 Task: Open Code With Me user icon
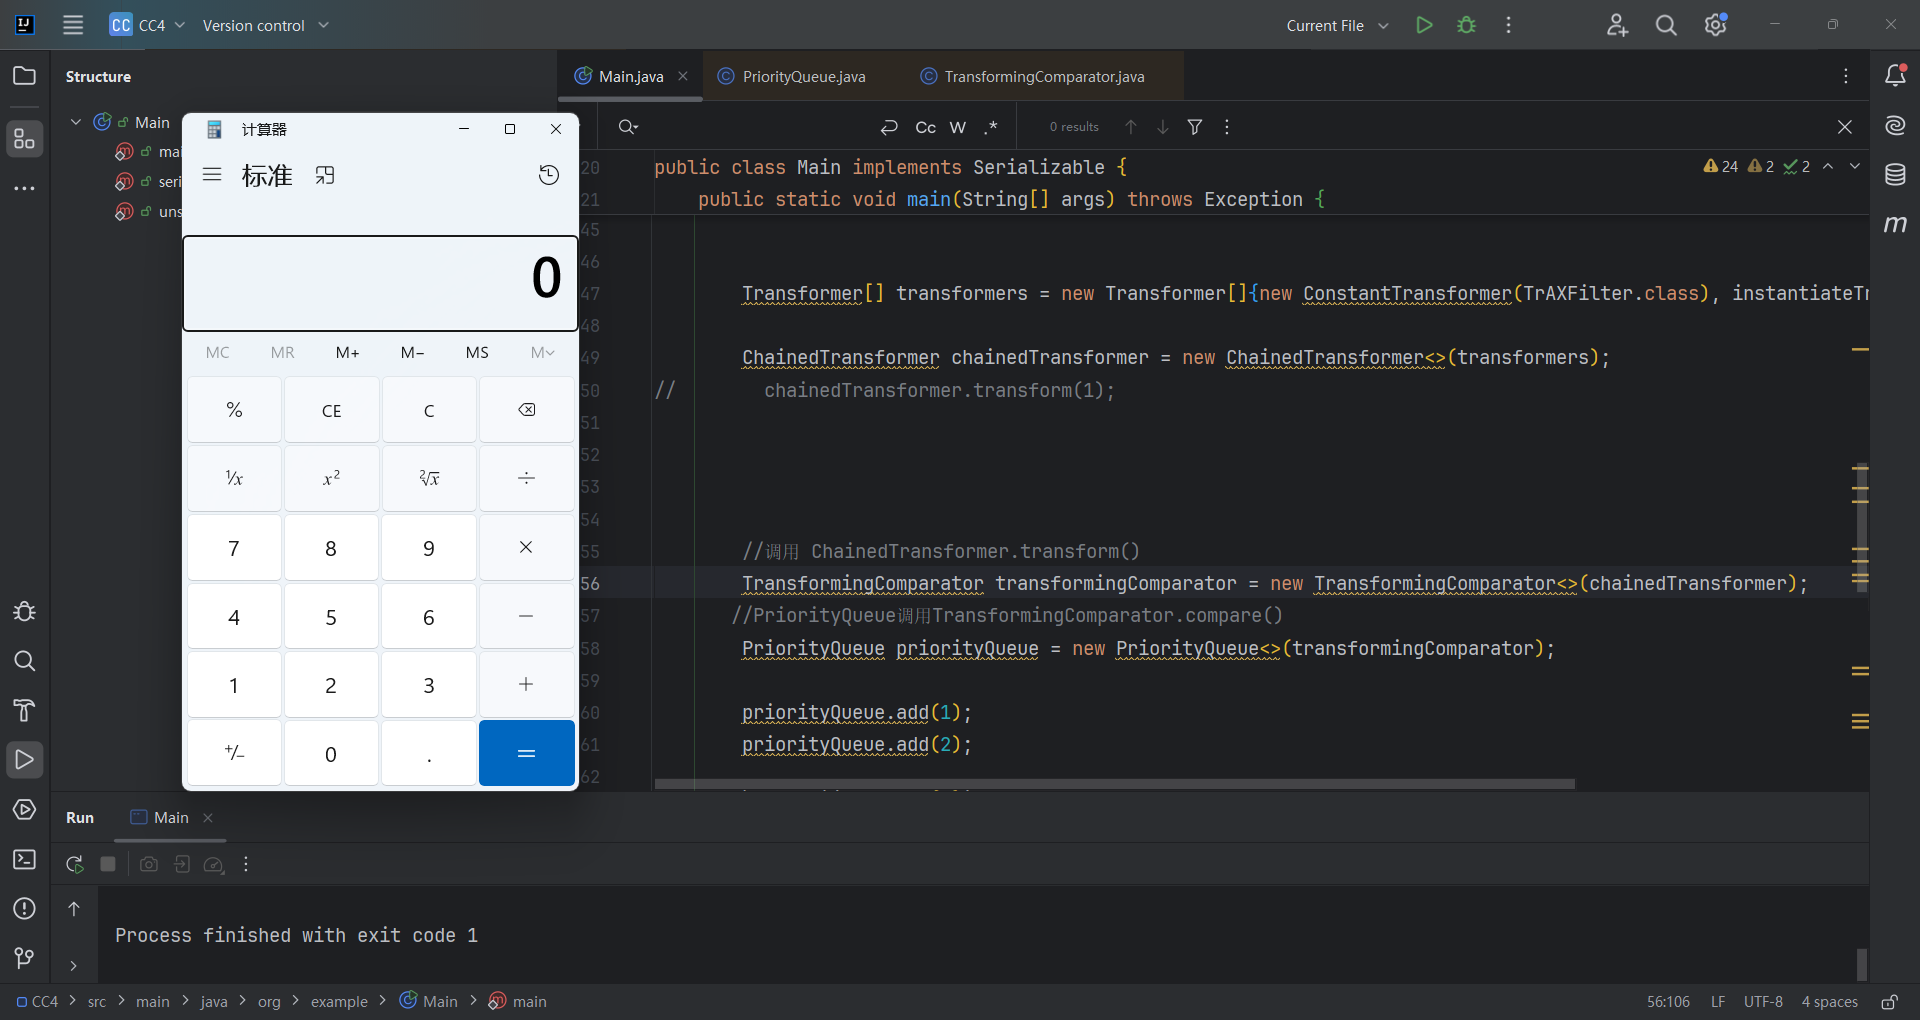pyautogui.click(x=1617, y=25)
